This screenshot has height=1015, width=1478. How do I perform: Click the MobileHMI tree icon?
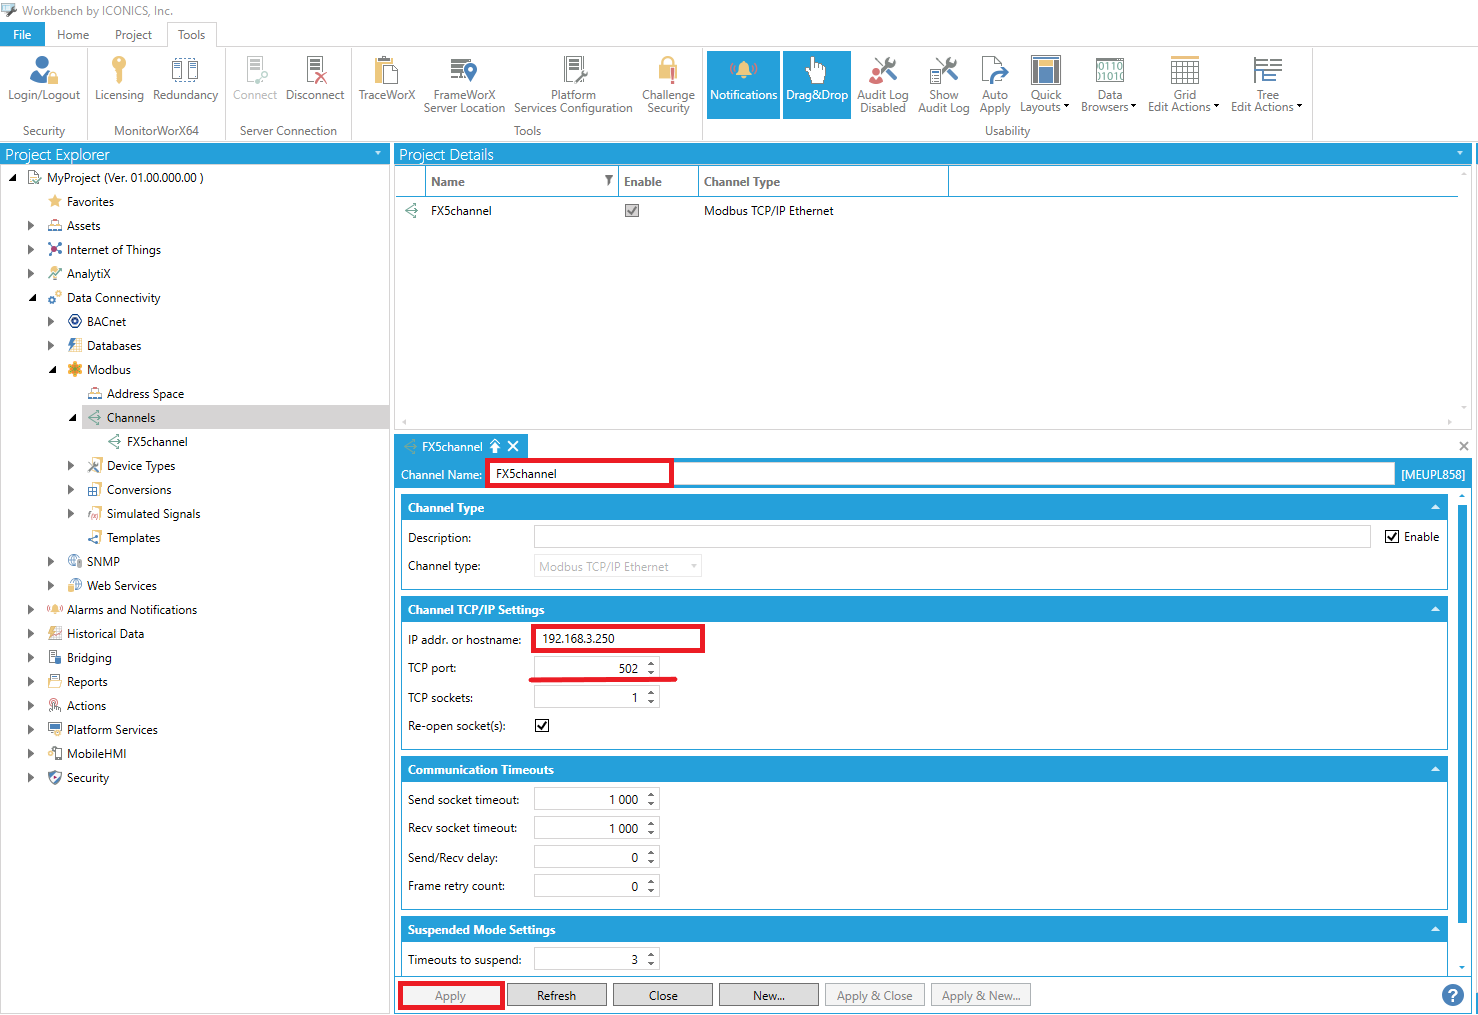point(55,754)
